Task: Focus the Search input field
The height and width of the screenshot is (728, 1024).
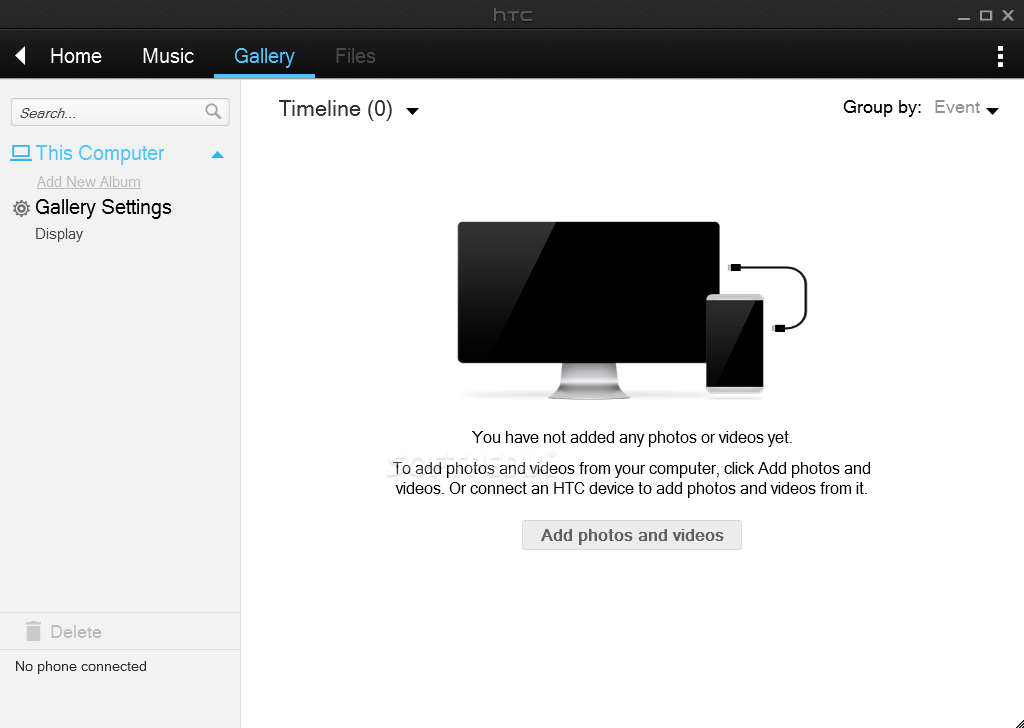Action: tap(120, 112)
